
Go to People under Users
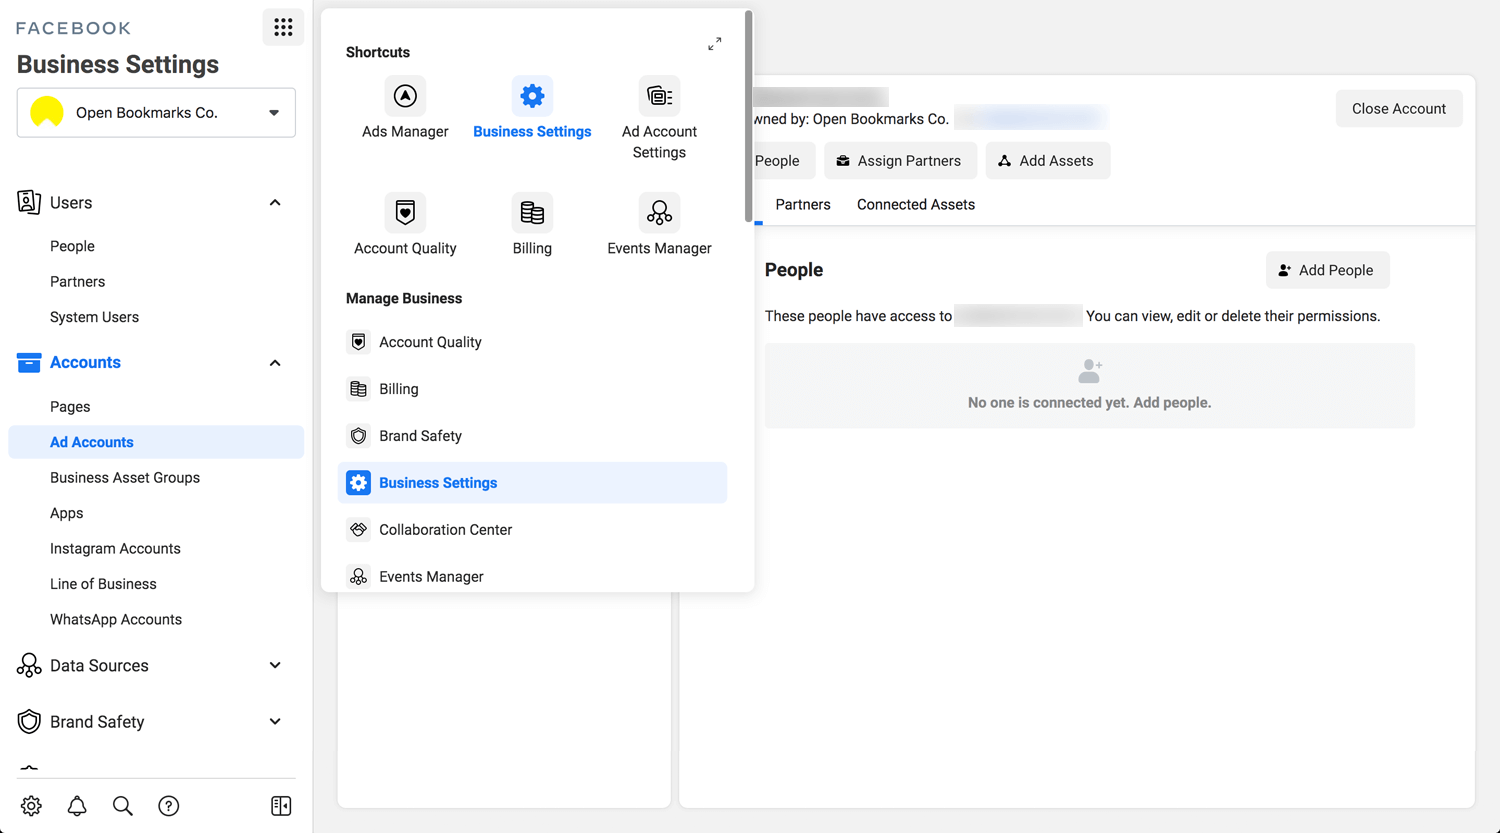72,246
